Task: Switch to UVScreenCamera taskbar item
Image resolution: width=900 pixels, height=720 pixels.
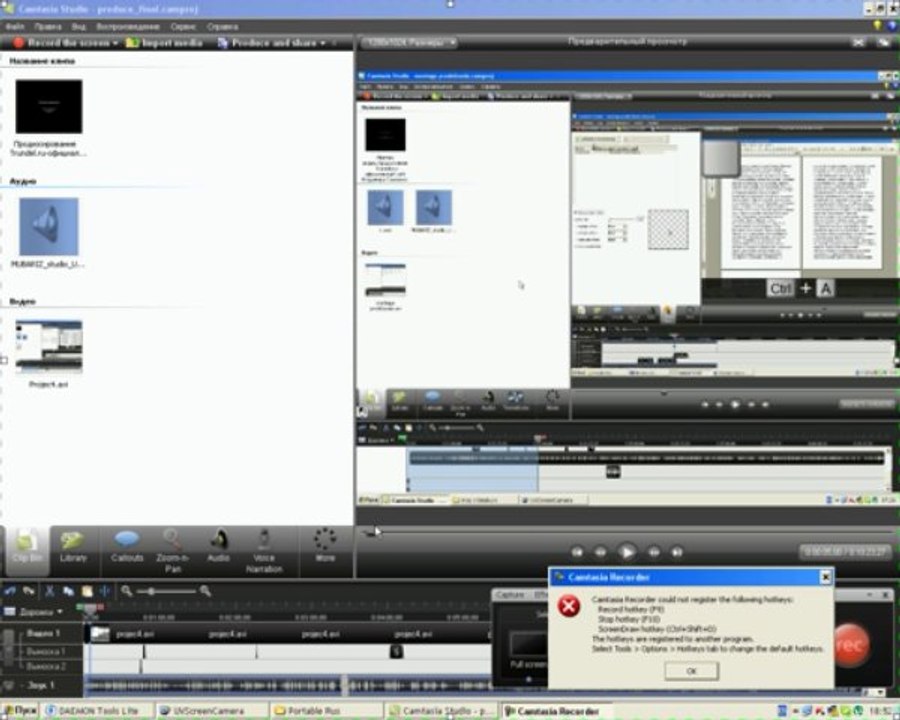Action: tap(212, 711)
